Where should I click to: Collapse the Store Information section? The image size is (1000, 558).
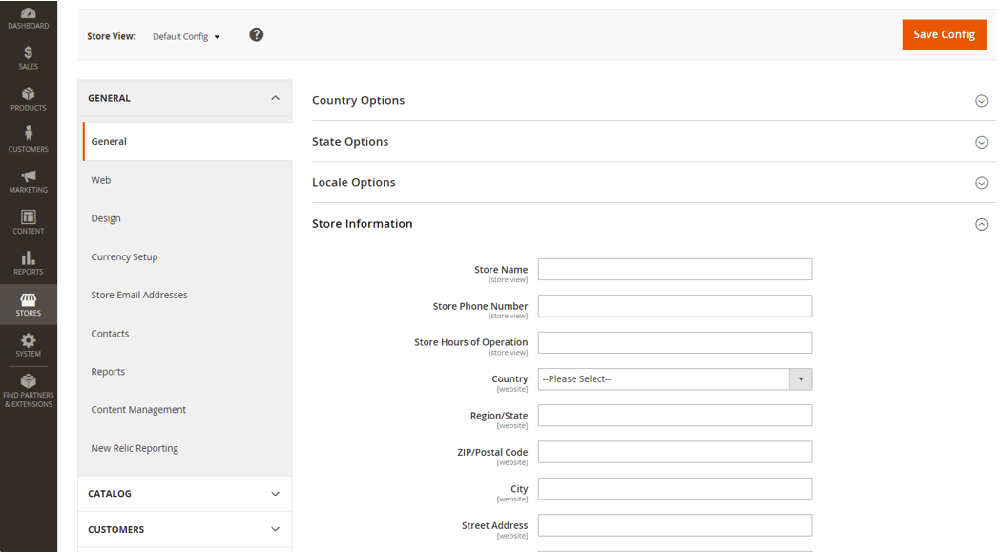coord(981,224)
